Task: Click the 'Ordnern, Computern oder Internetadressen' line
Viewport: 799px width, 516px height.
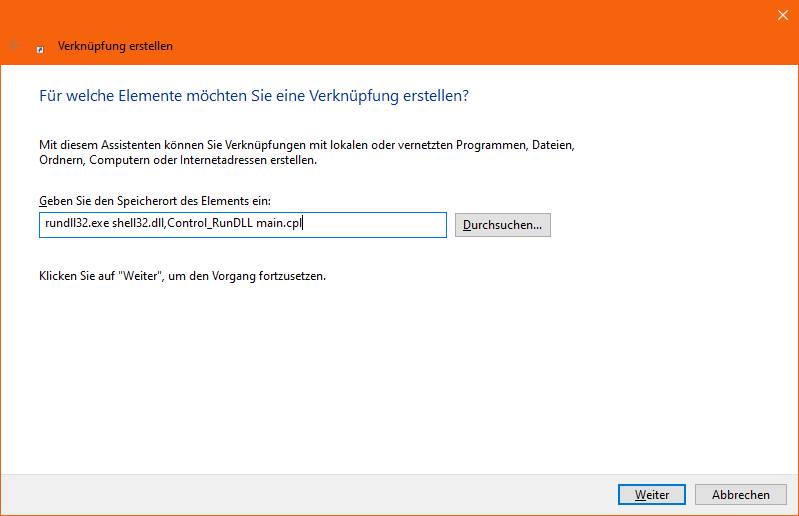Action: click(177, 160)
